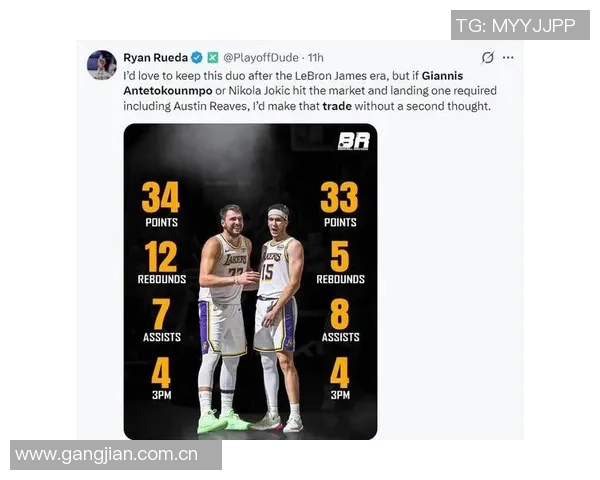Image resolution: width=600 pixels, height=480 pixels.
Task: Click the green affiliate badge icon
Action: 213,58
